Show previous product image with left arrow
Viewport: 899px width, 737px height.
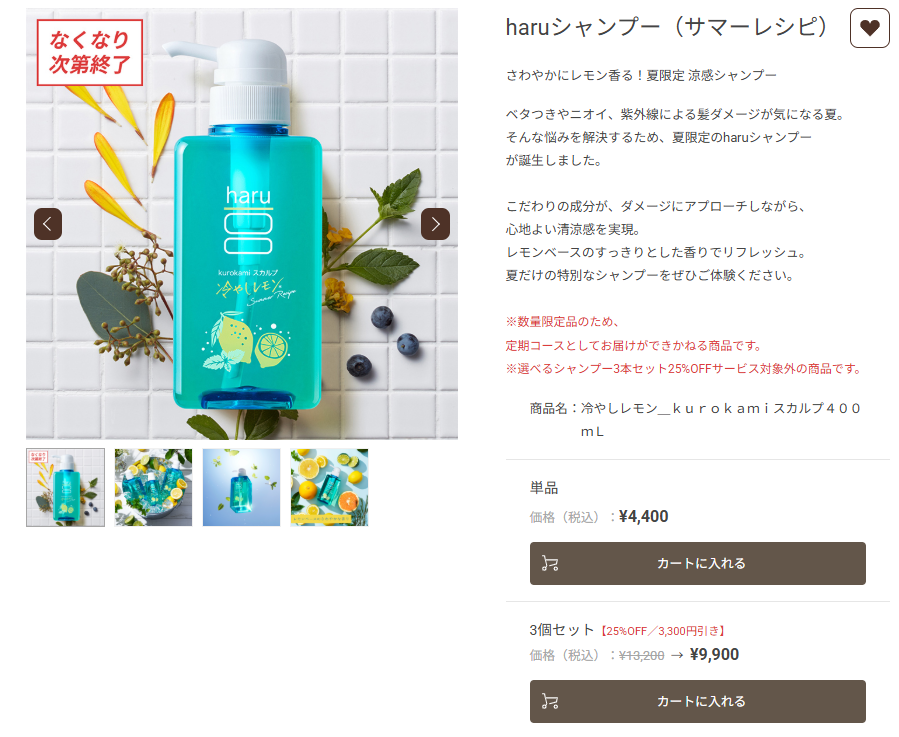click(x=48, y=224)
